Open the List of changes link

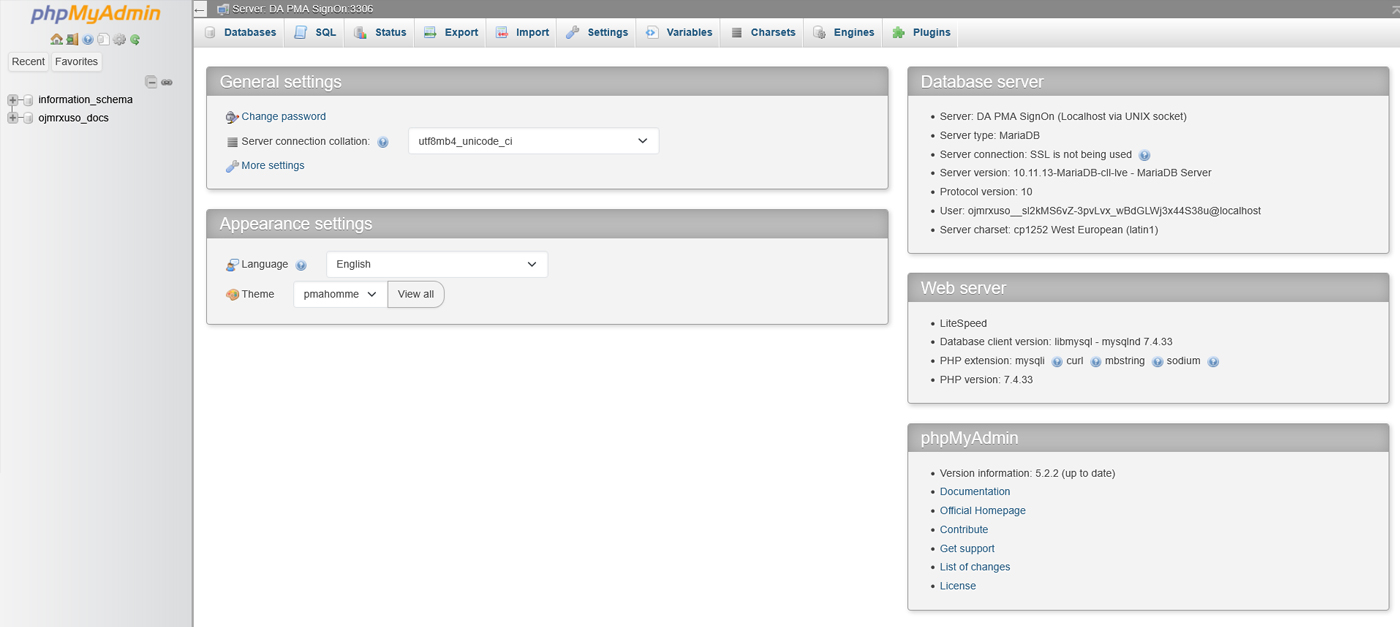click(974, 566)
